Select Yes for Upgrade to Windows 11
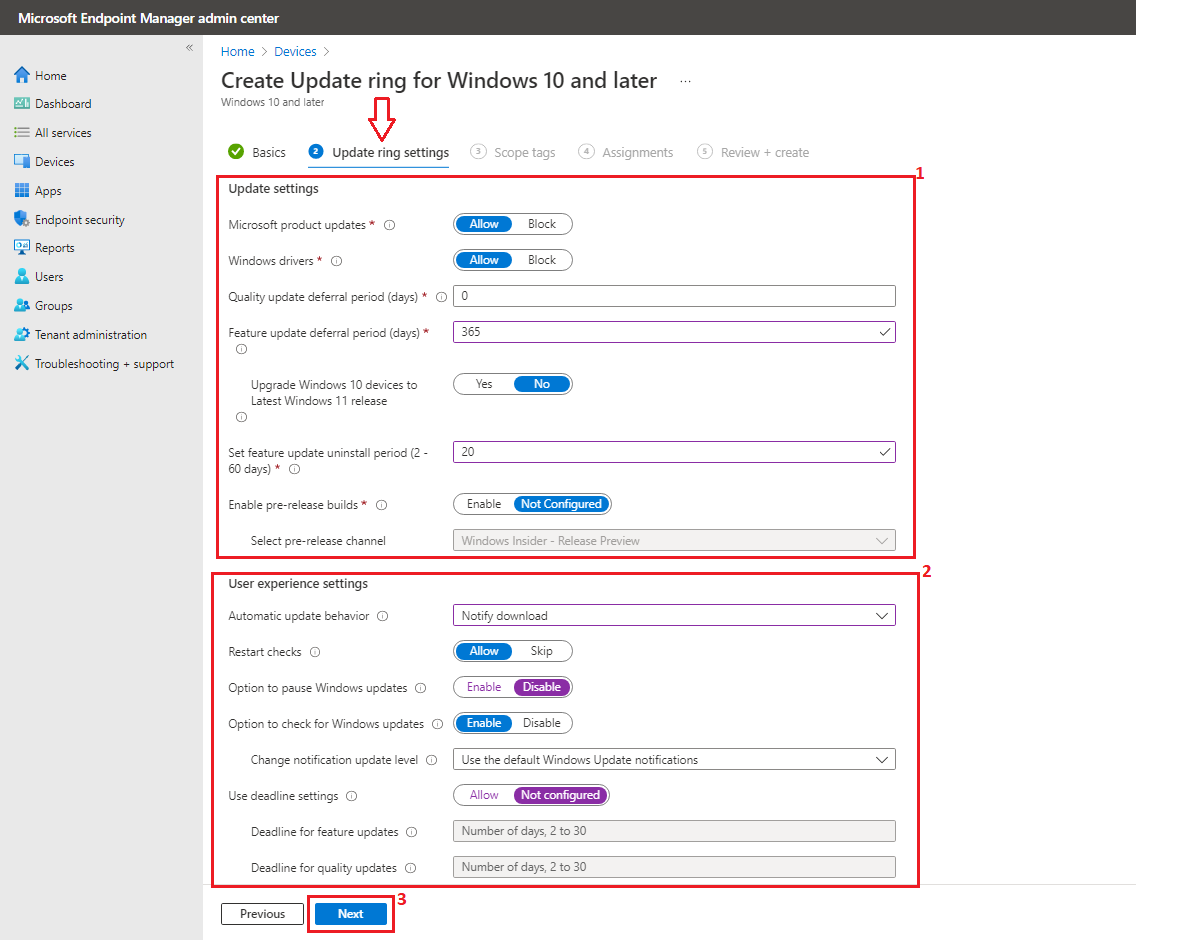 [x=484, y=384]
